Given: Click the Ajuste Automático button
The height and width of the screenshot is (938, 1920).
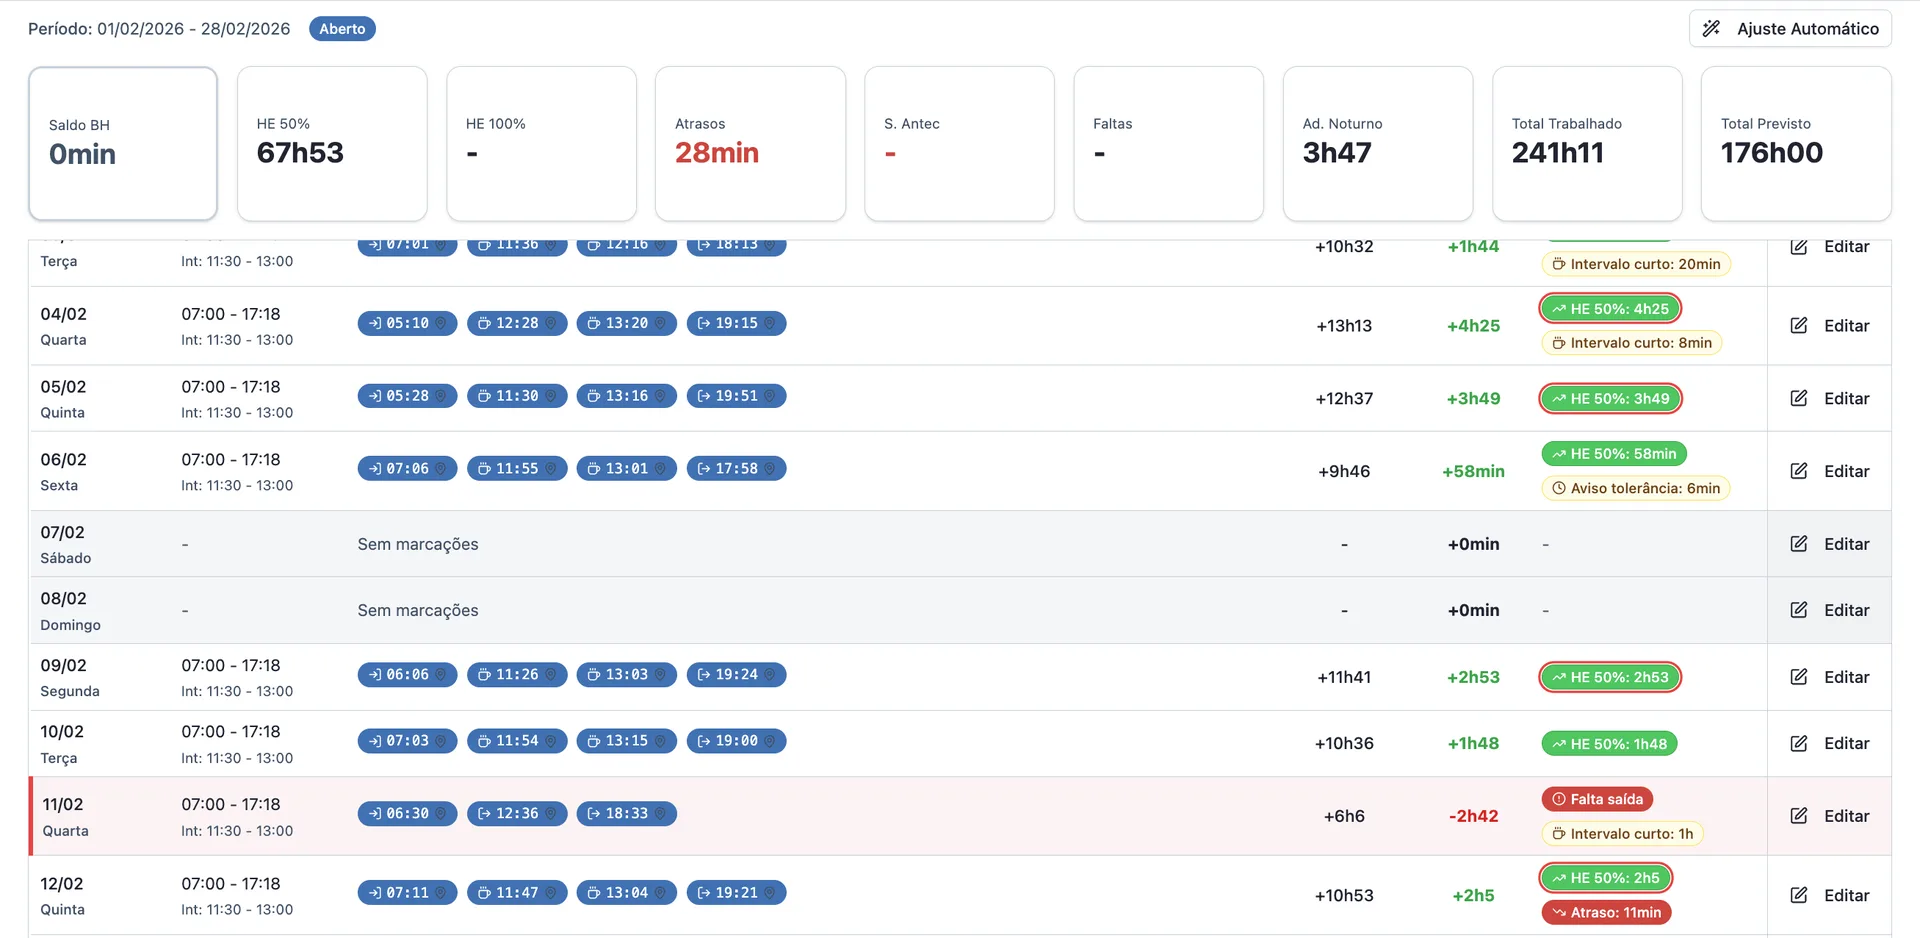Looking at the screenshot, I should click(x=1790, y=28).
